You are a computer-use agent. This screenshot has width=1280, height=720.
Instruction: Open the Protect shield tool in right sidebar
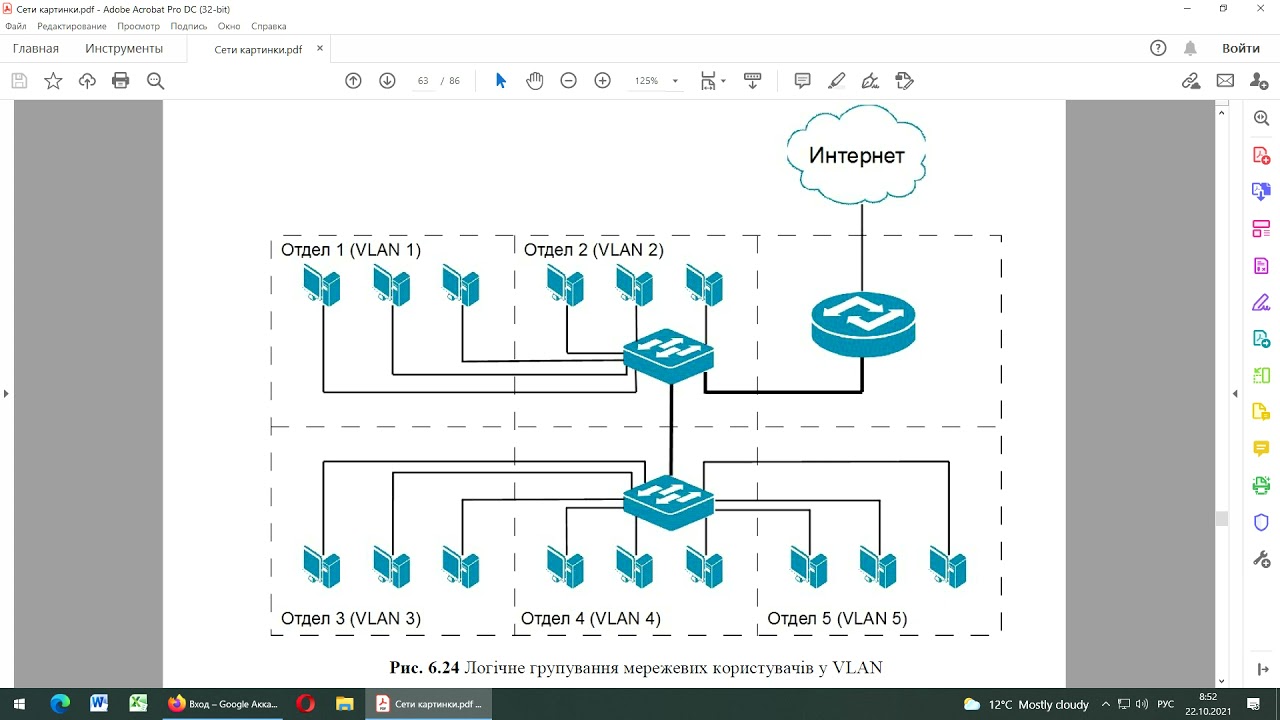1261,521
